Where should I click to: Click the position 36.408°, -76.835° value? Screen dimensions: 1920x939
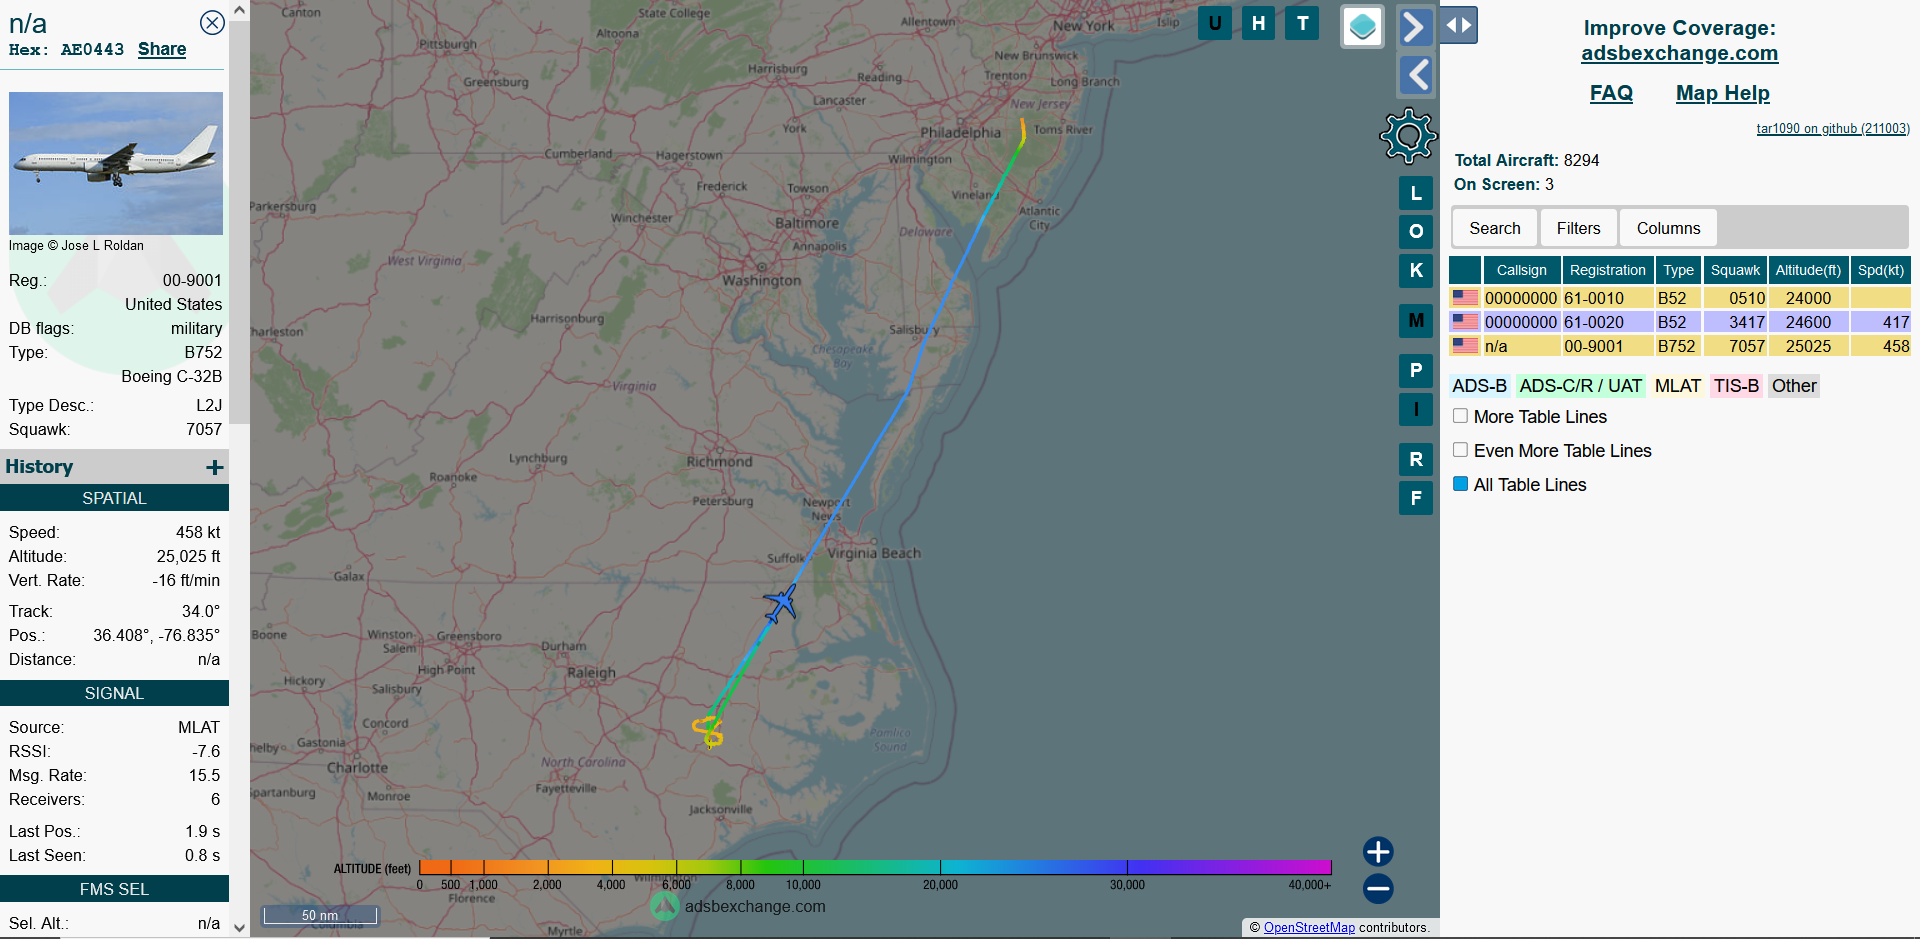click(156, 635)
